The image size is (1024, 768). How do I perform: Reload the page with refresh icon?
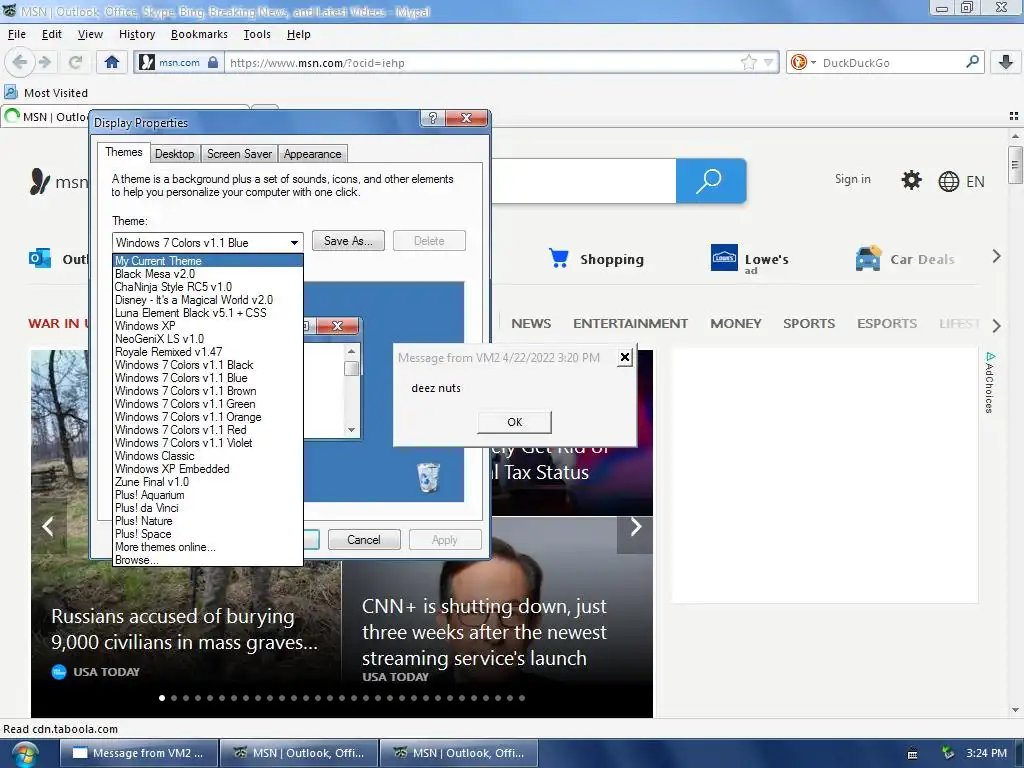pos(75,63)
